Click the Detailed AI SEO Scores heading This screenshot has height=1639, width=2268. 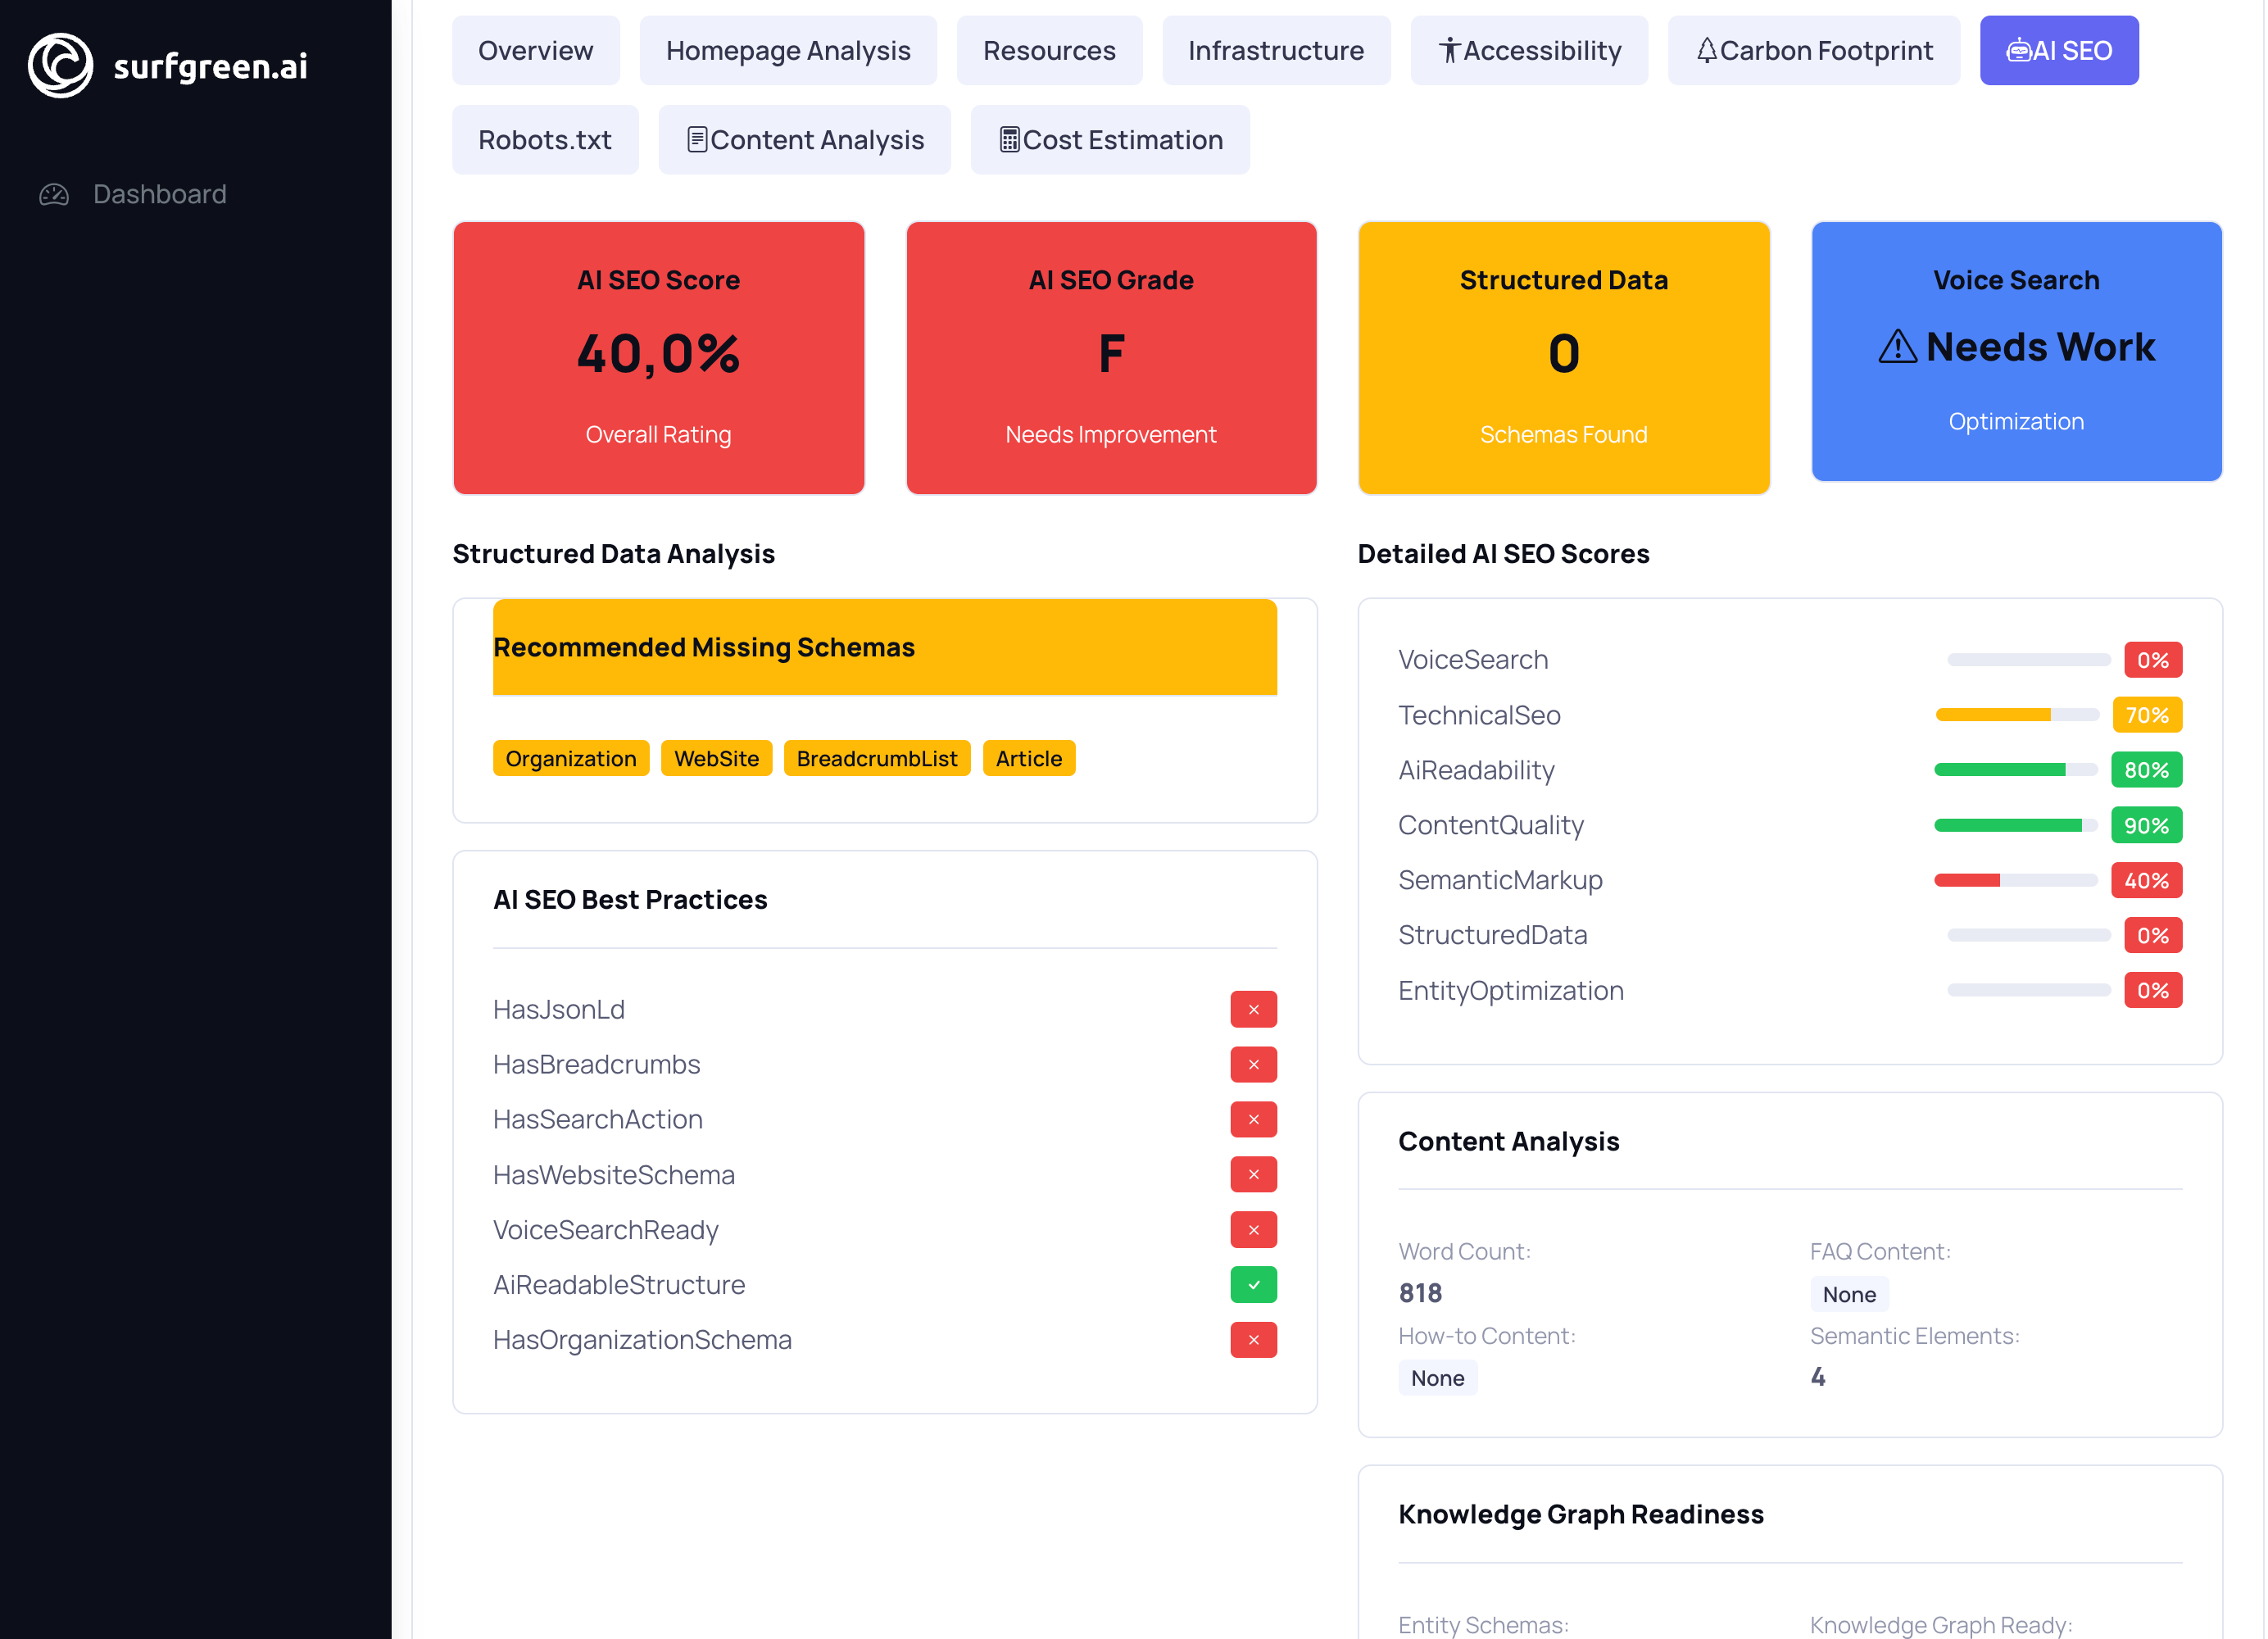click(1503, 554)
